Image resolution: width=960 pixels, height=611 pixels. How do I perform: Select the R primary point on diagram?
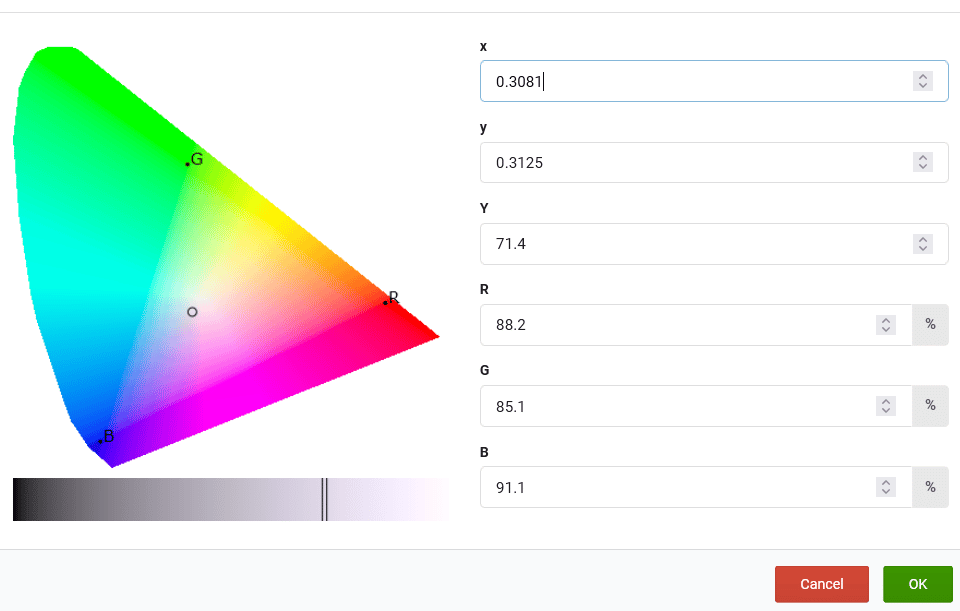(x=385, y=302)
